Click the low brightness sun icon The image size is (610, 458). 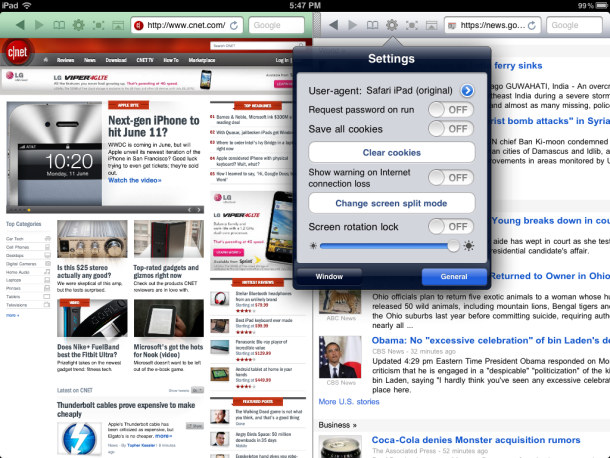313,246
